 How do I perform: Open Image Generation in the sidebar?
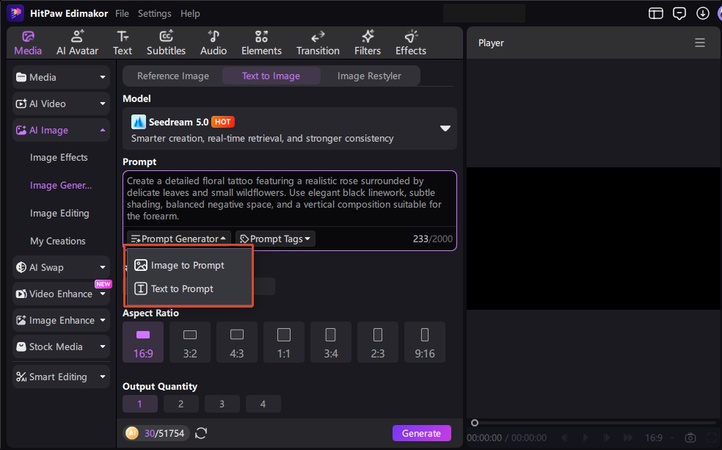point(61,185)
